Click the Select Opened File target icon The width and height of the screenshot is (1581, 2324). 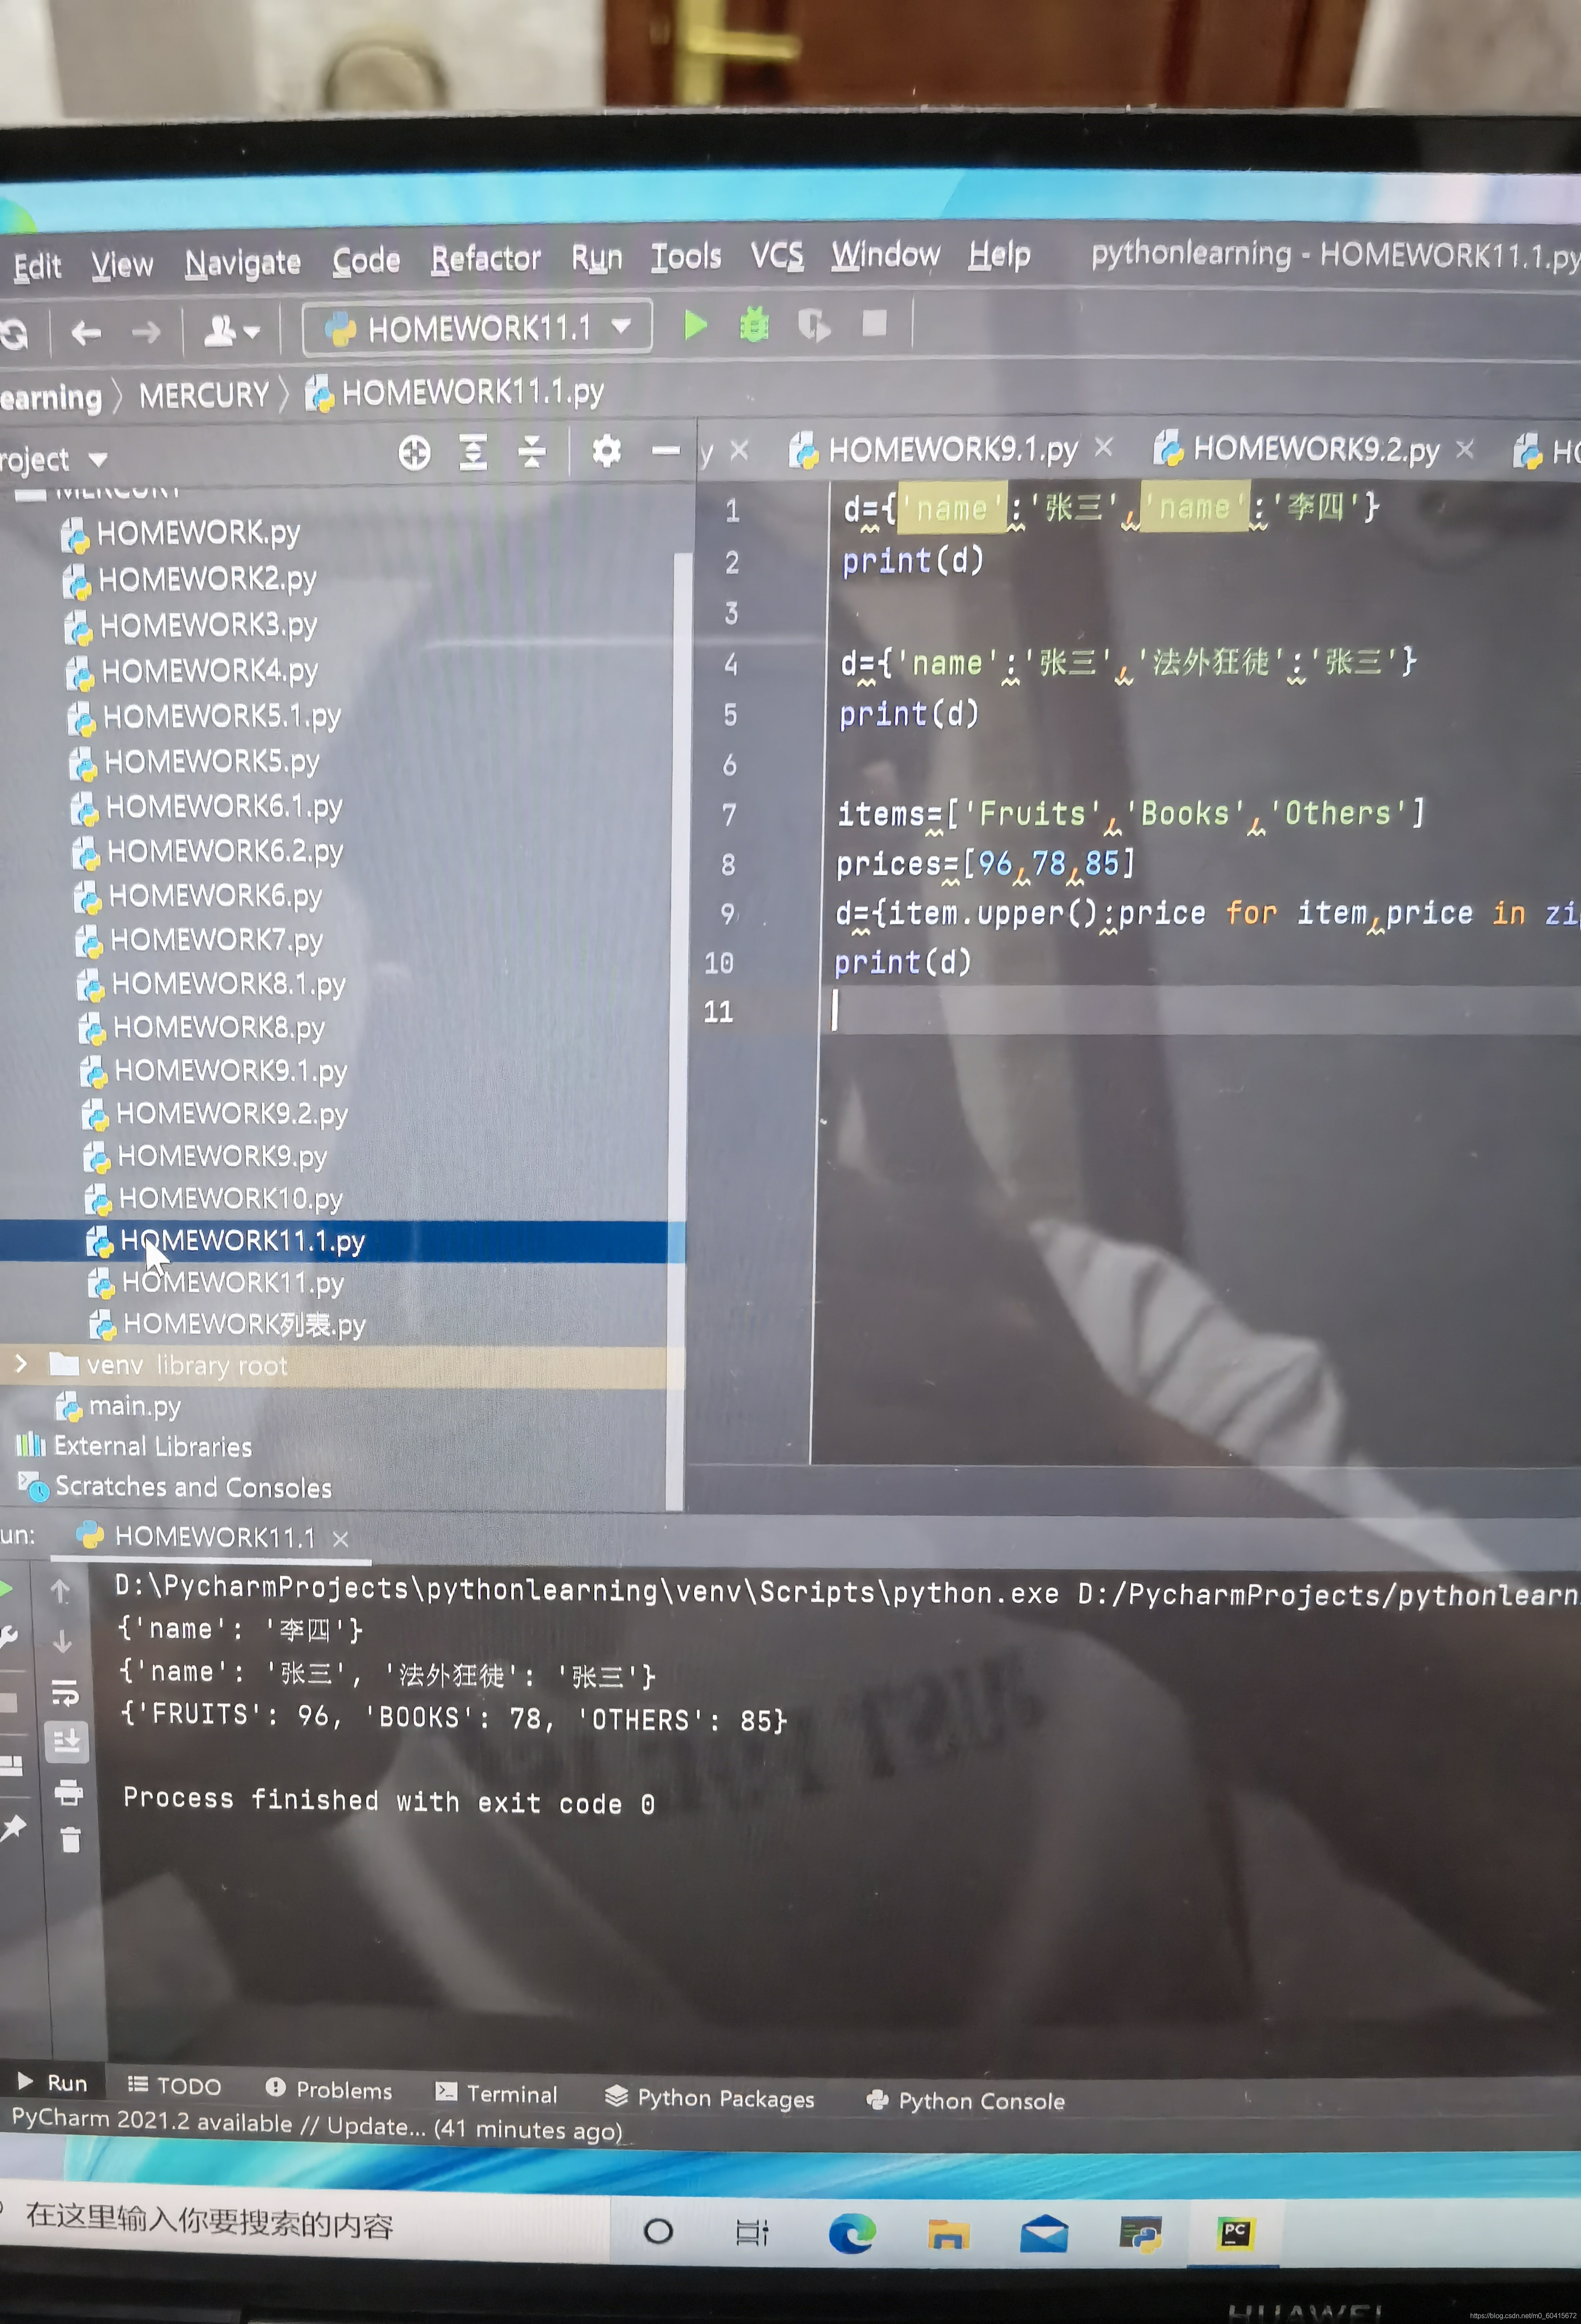point(414,453)
